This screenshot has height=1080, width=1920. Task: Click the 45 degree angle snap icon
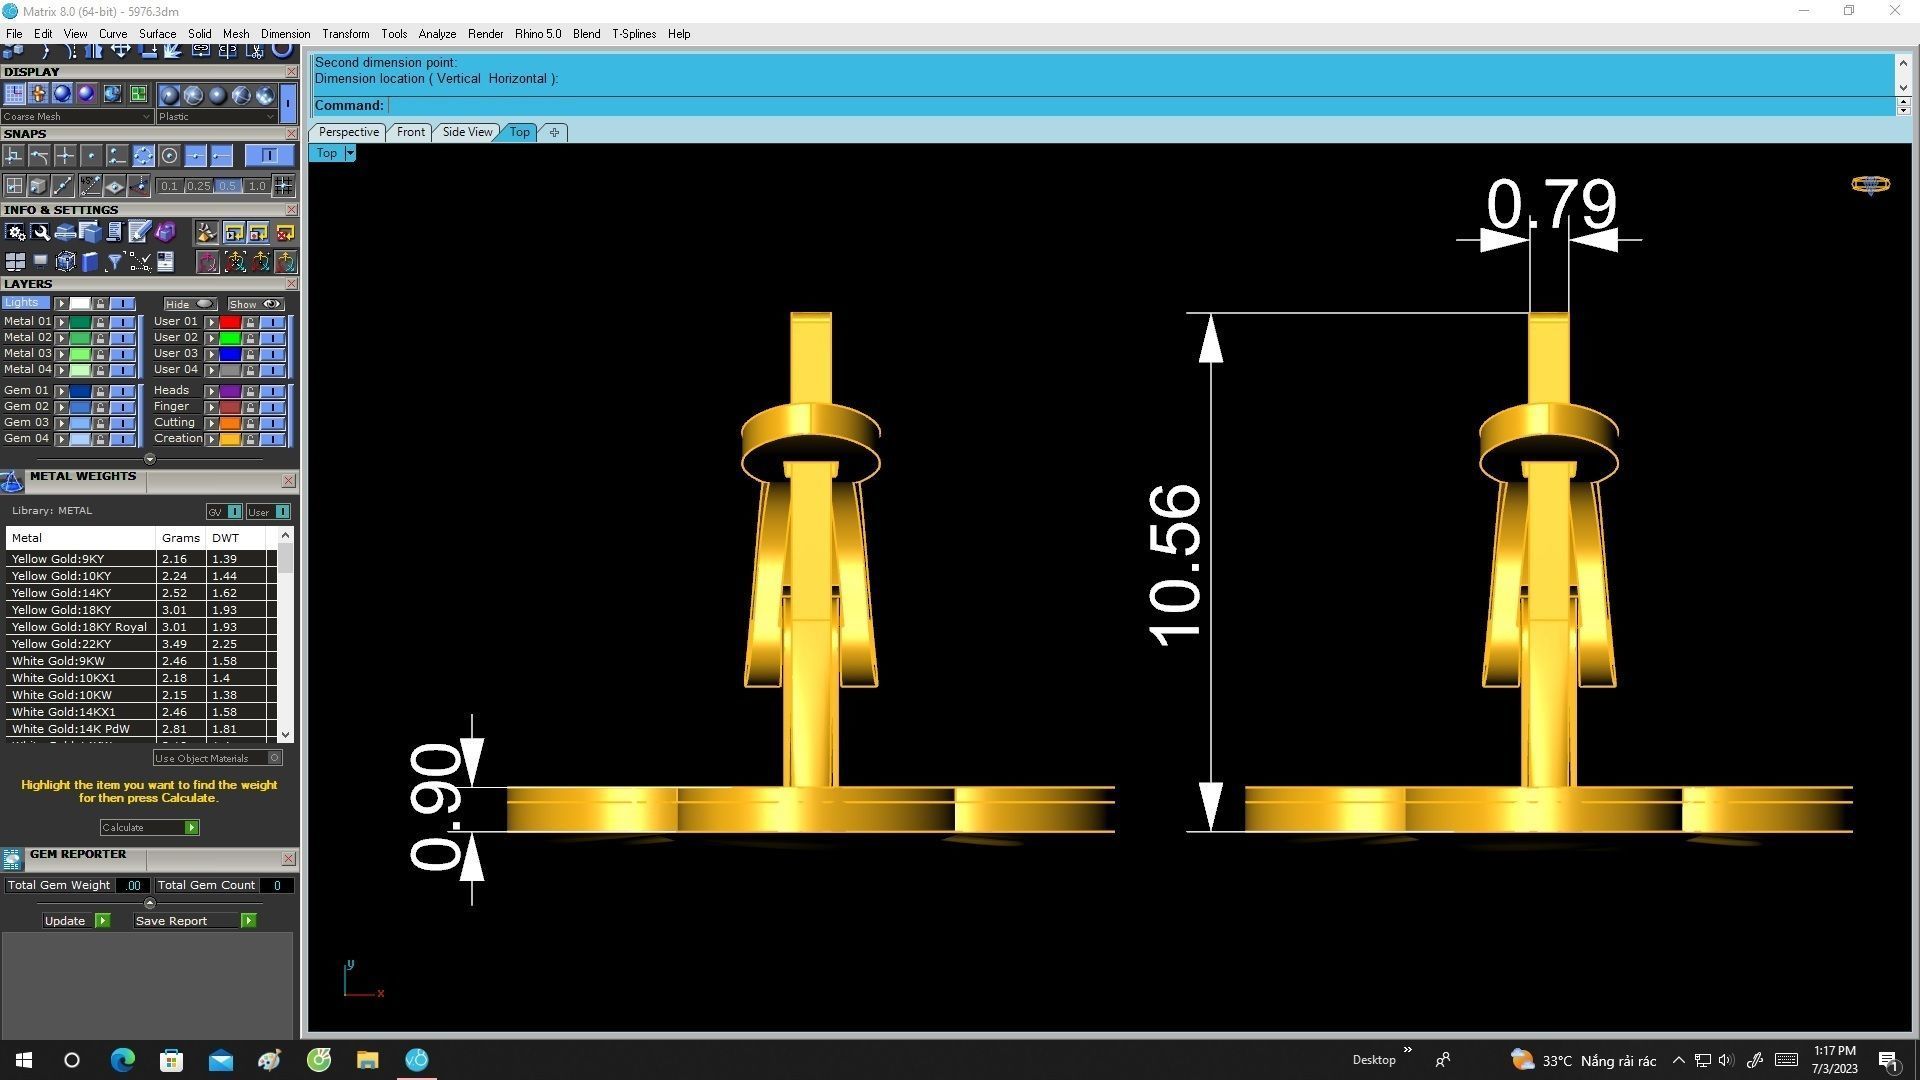click(90, 186)
